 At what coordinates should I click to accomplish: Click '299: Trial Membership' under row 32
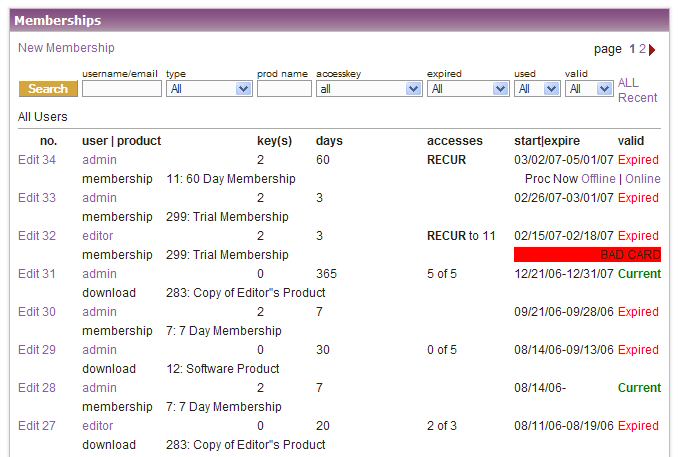point(227,255)
